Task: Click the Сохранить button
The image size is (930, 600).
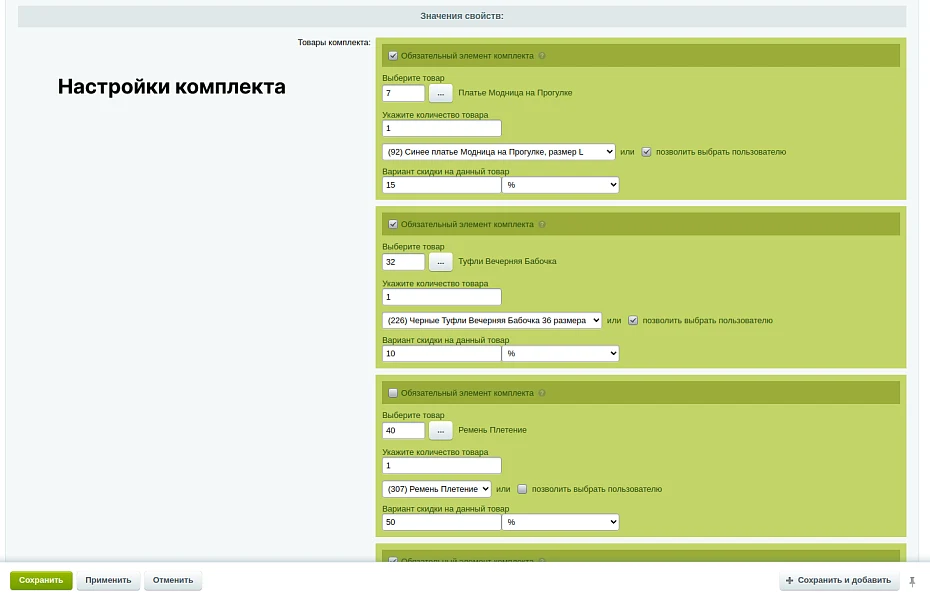Action: click(x=41, y=580)
